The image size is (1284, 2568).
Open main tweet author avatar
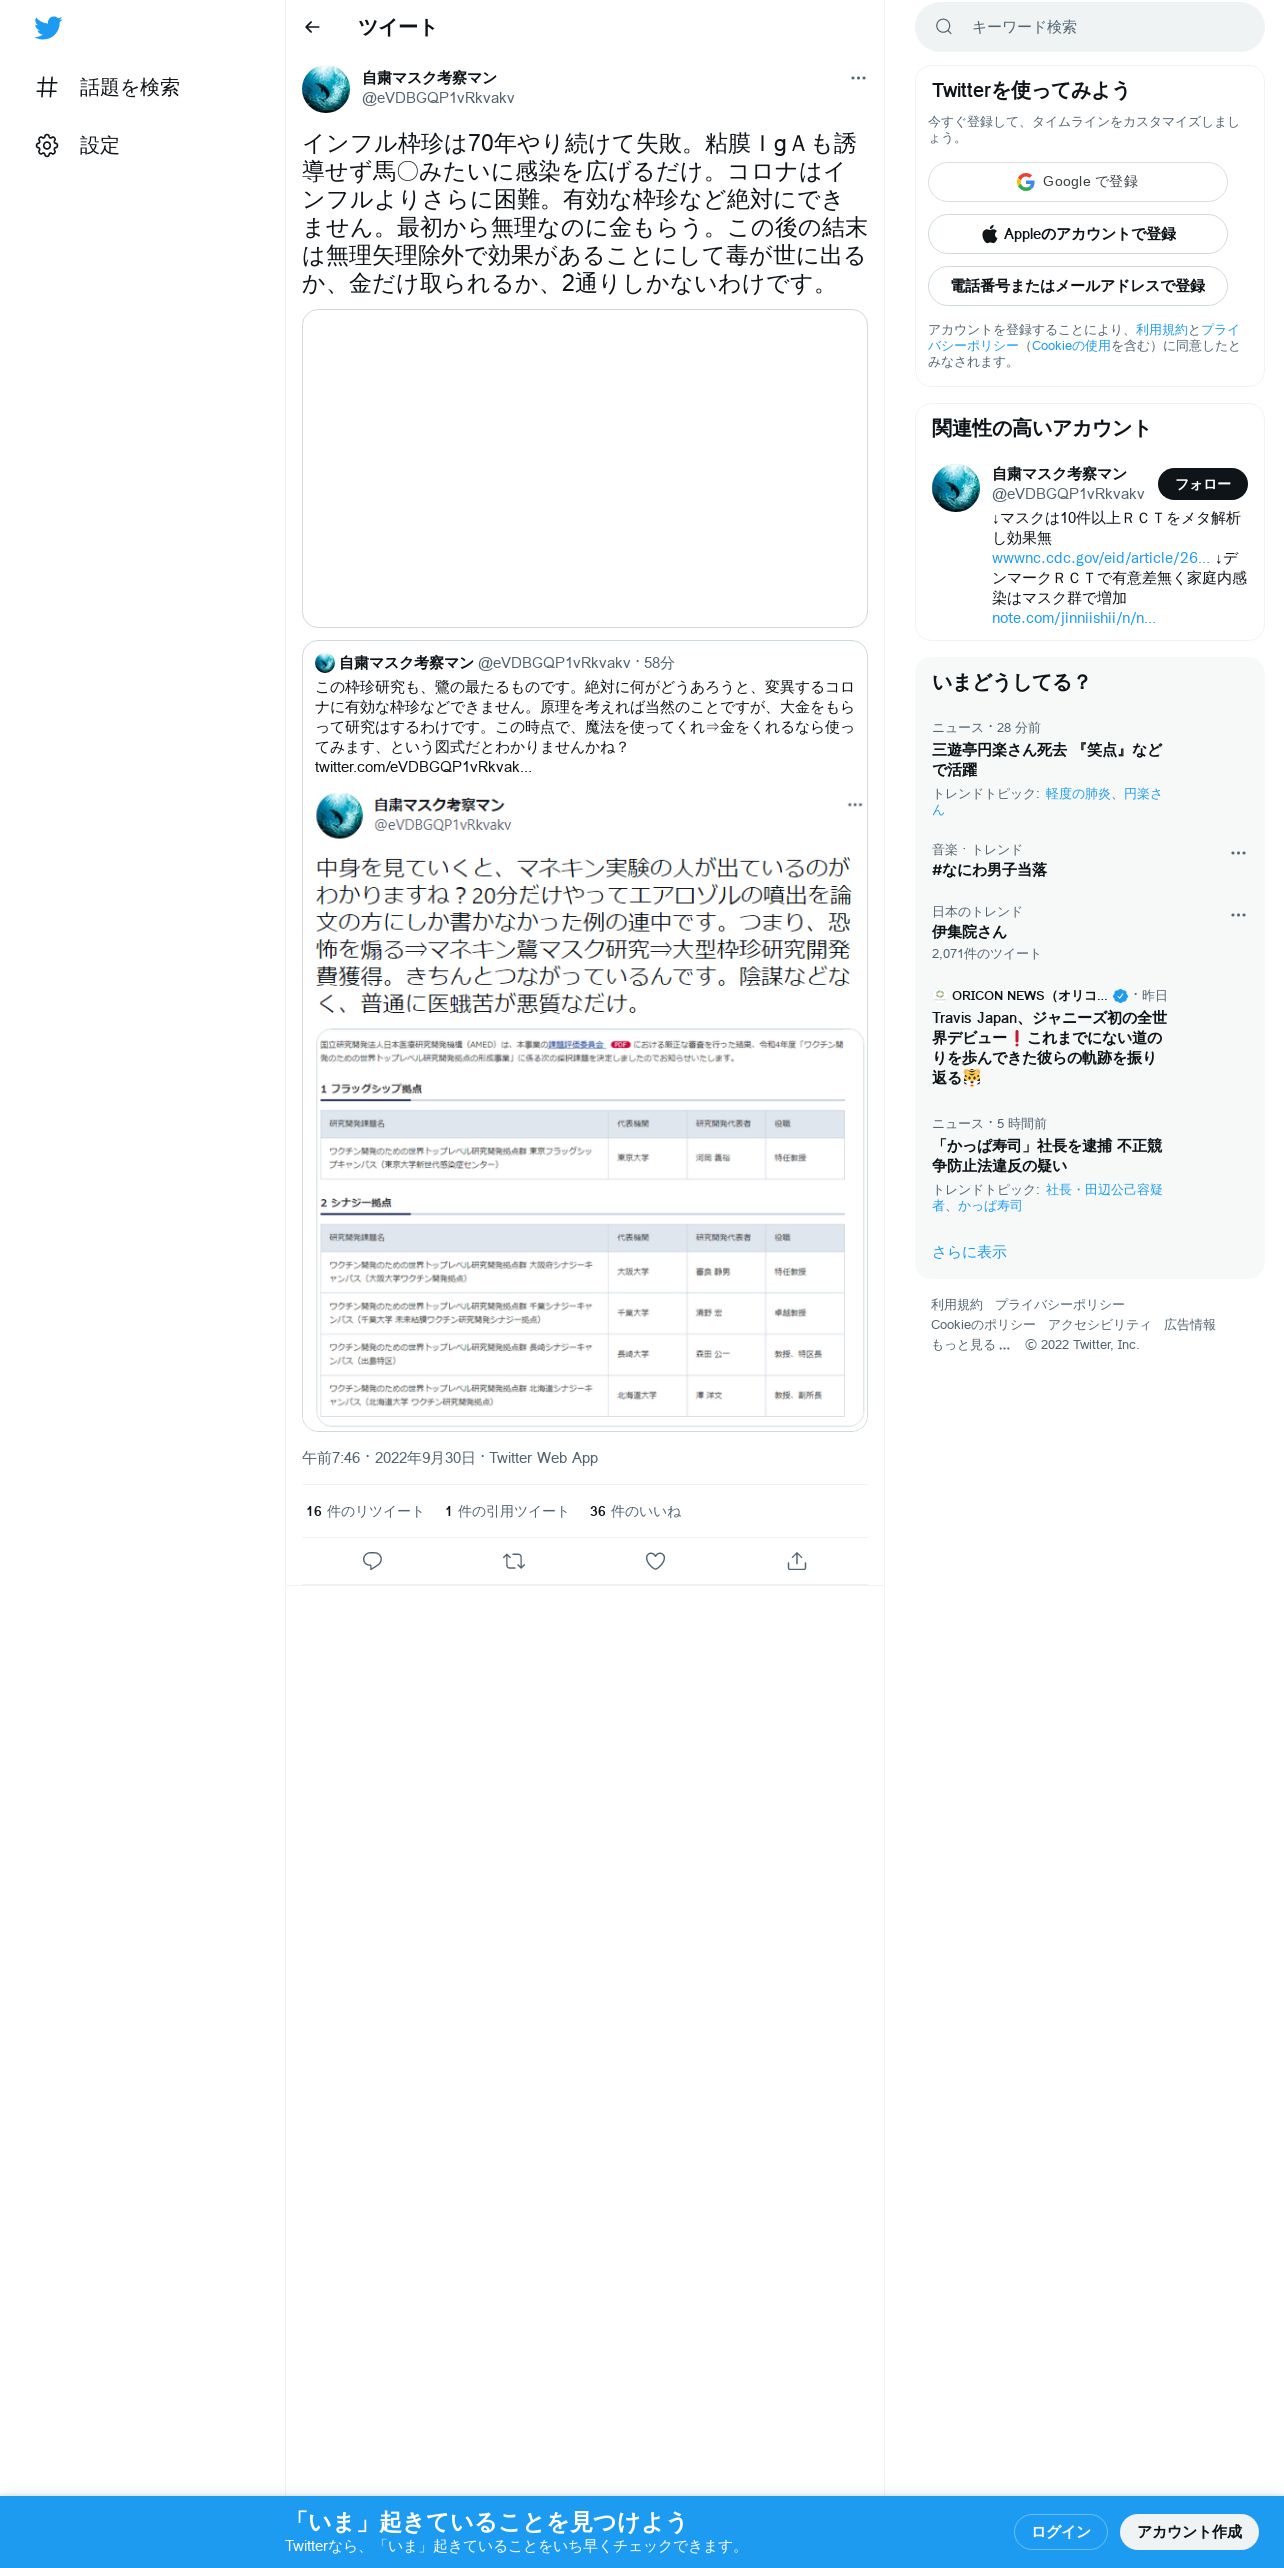click(326, 89)
